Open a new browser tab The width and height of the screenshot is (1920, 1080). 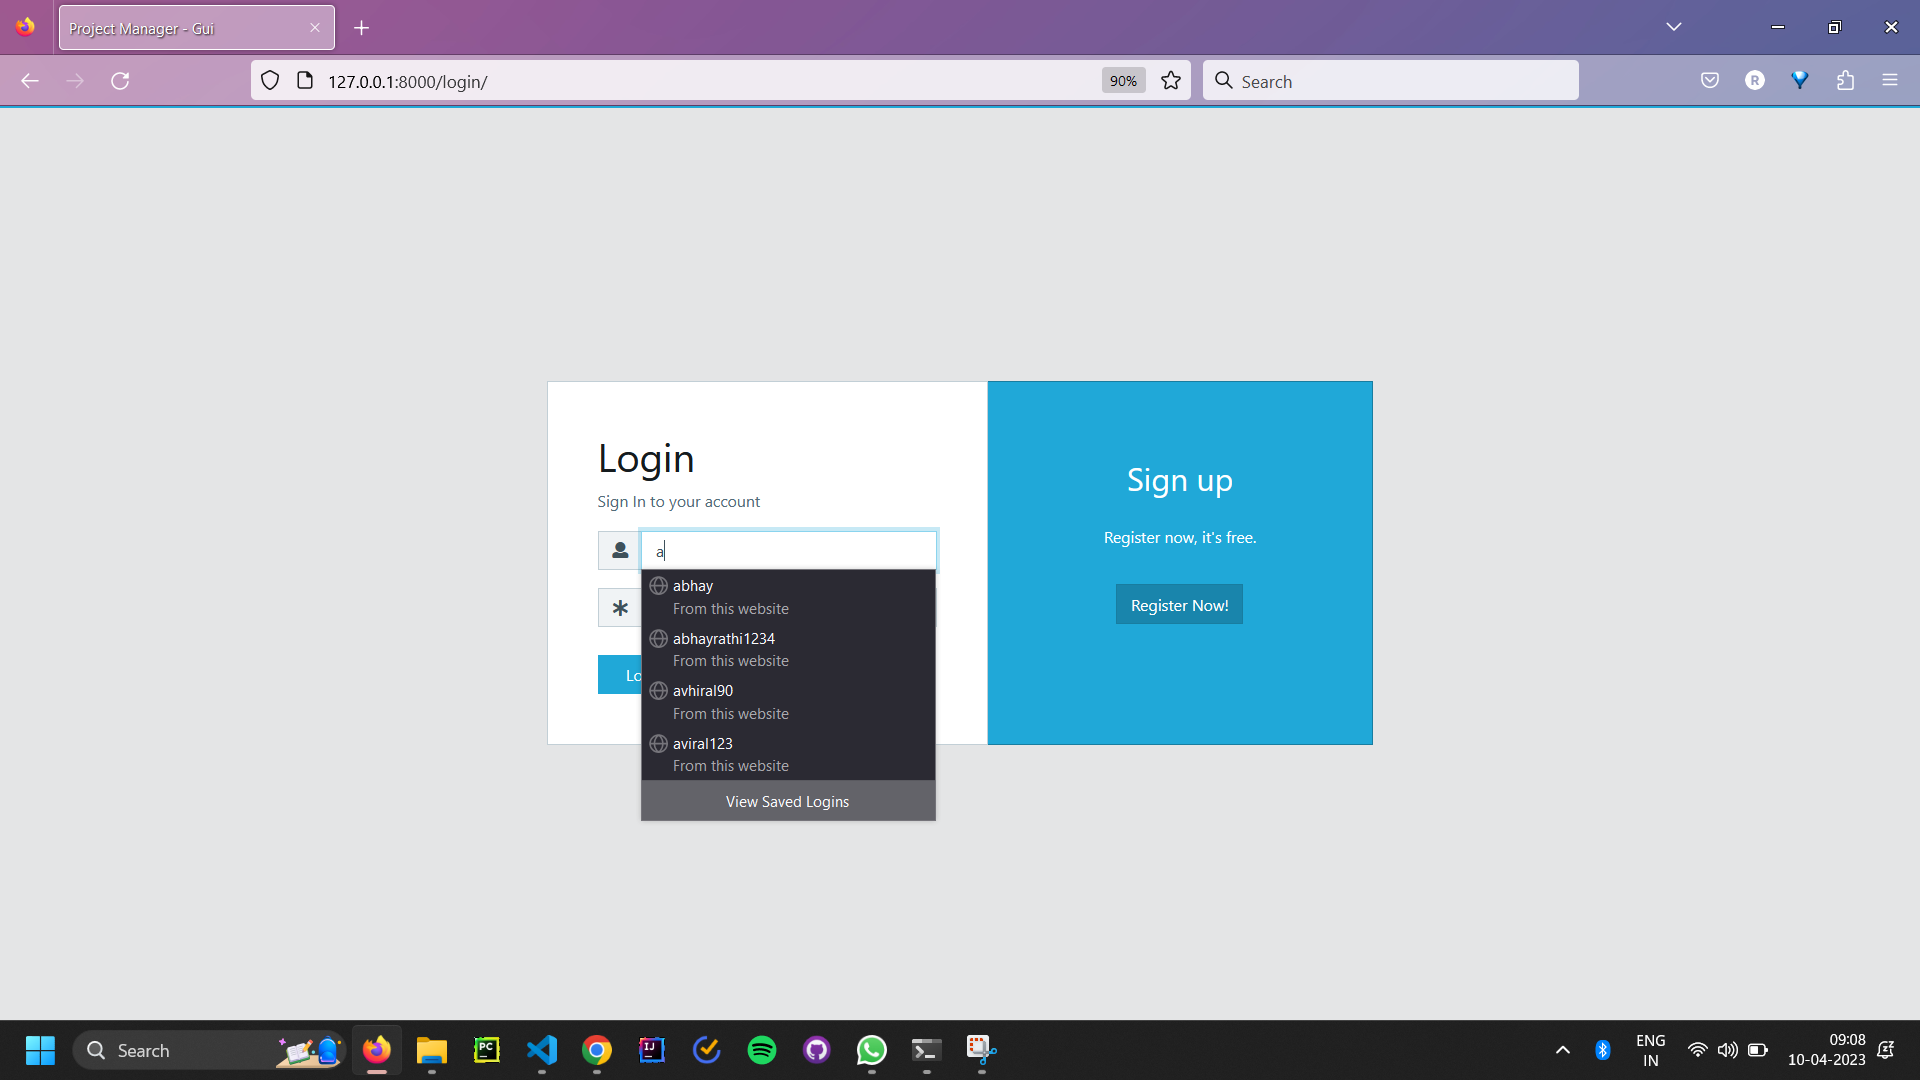tap(362, 27)
